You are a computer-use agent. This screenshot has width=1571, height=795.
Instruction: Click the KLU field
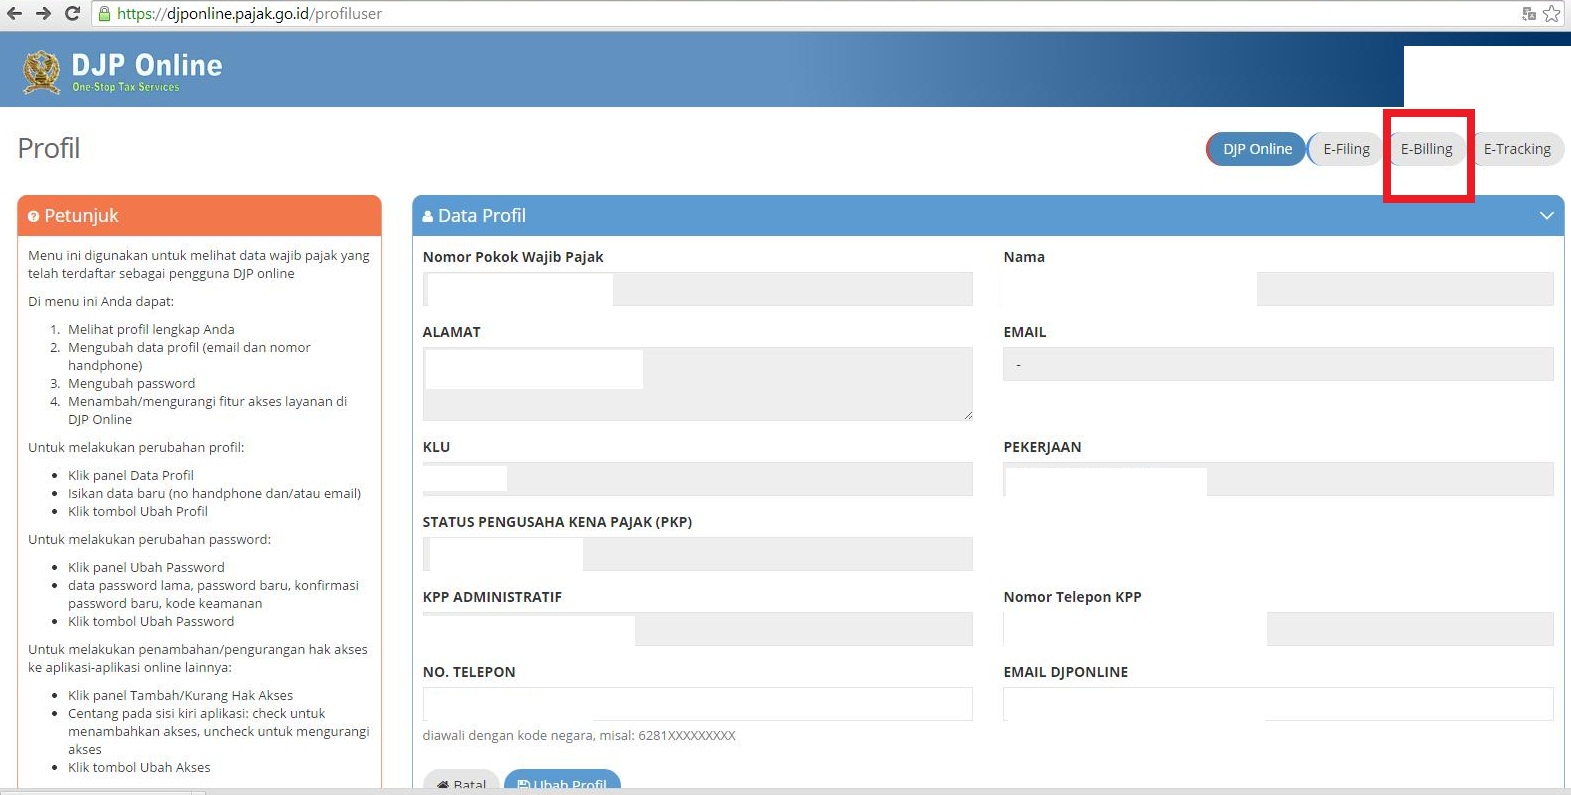pos(697,479)
